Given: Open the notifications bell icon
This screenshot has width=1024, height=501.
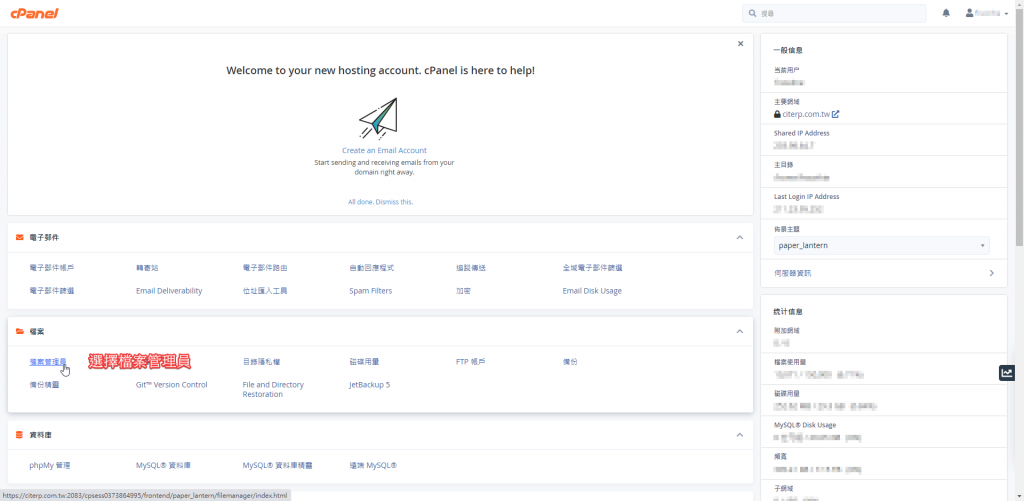Looking at the screenshot, I should [946, 13].
